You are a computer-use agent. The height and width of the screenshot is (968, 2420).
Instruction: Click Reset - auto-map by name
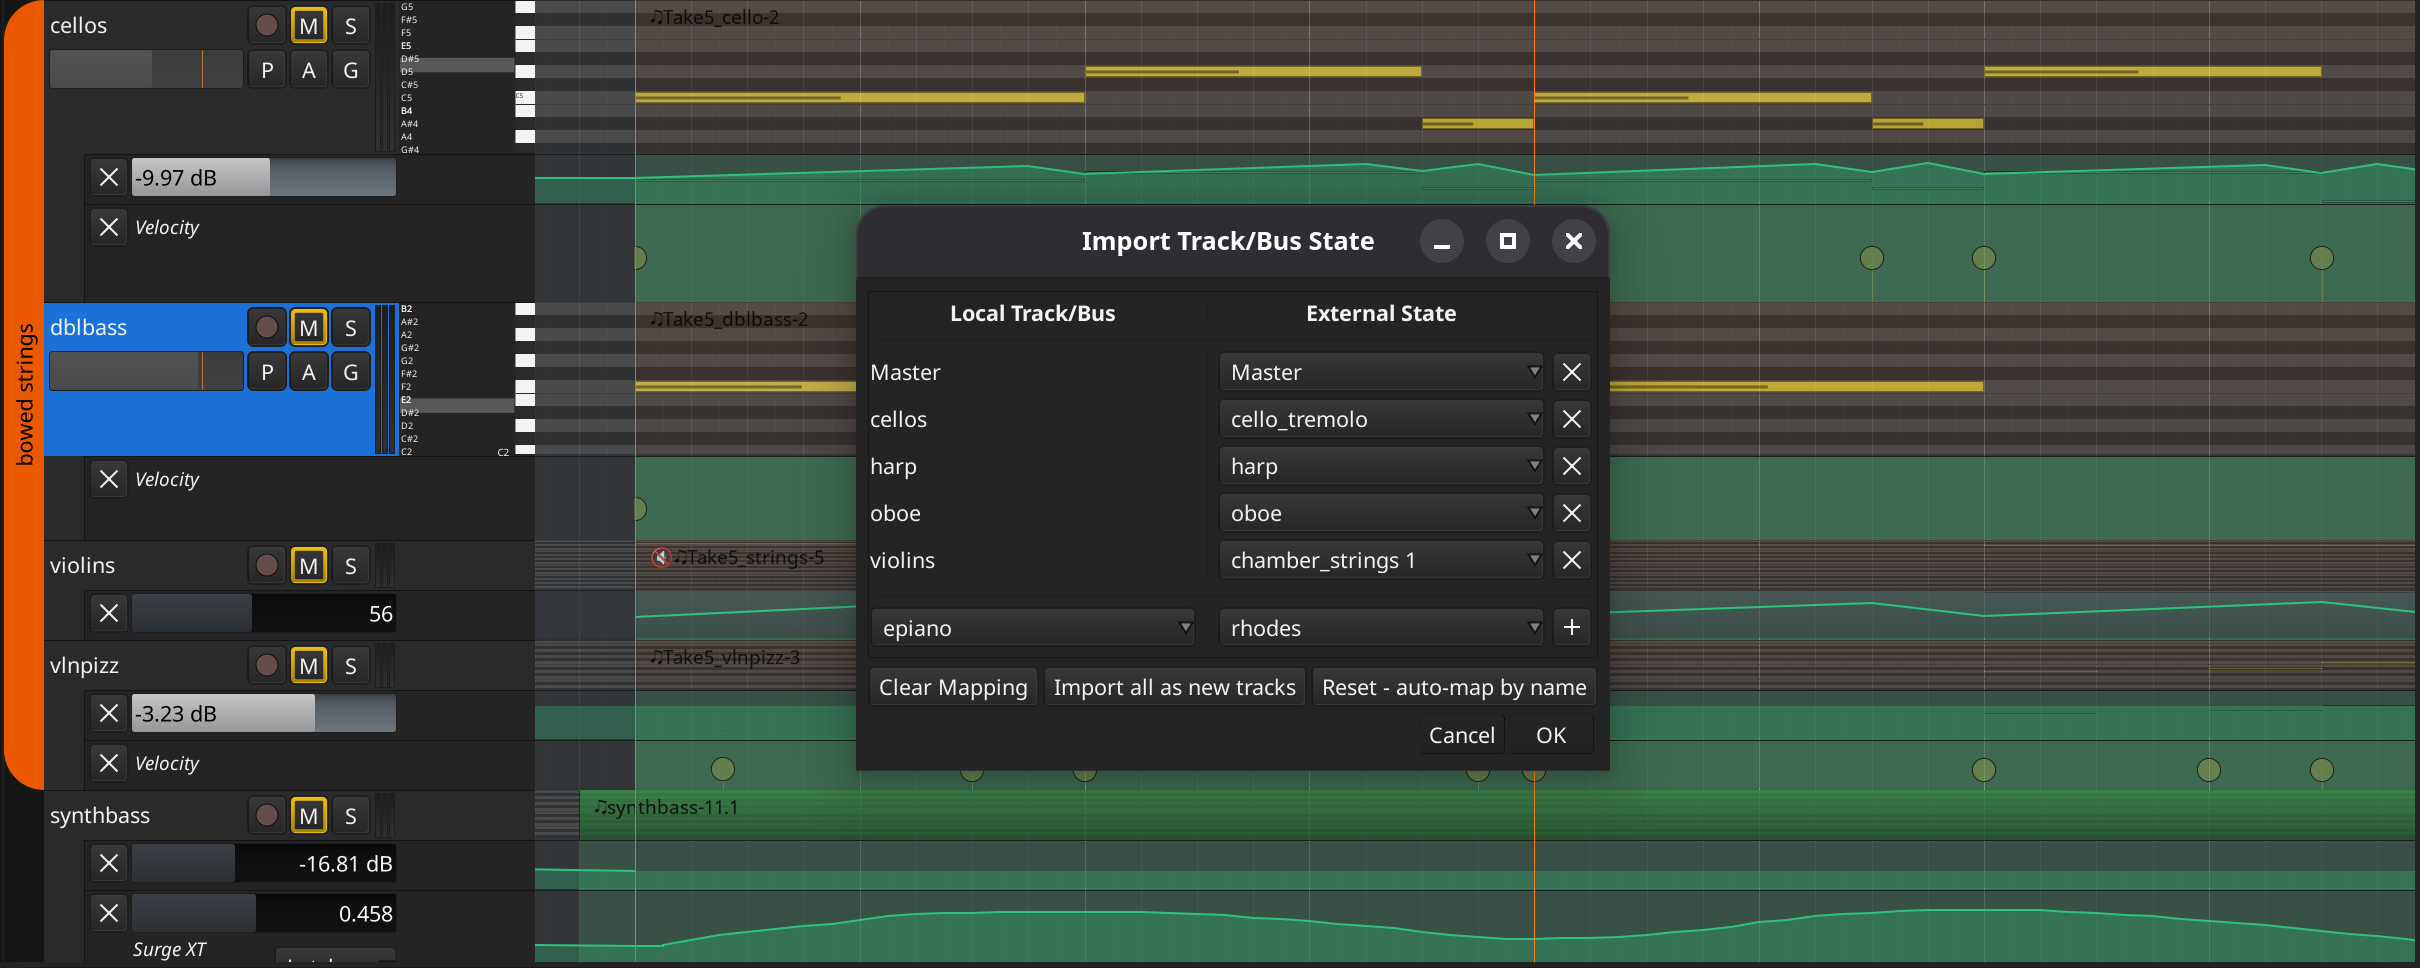pyautogui.click(x=1453, y=687)
